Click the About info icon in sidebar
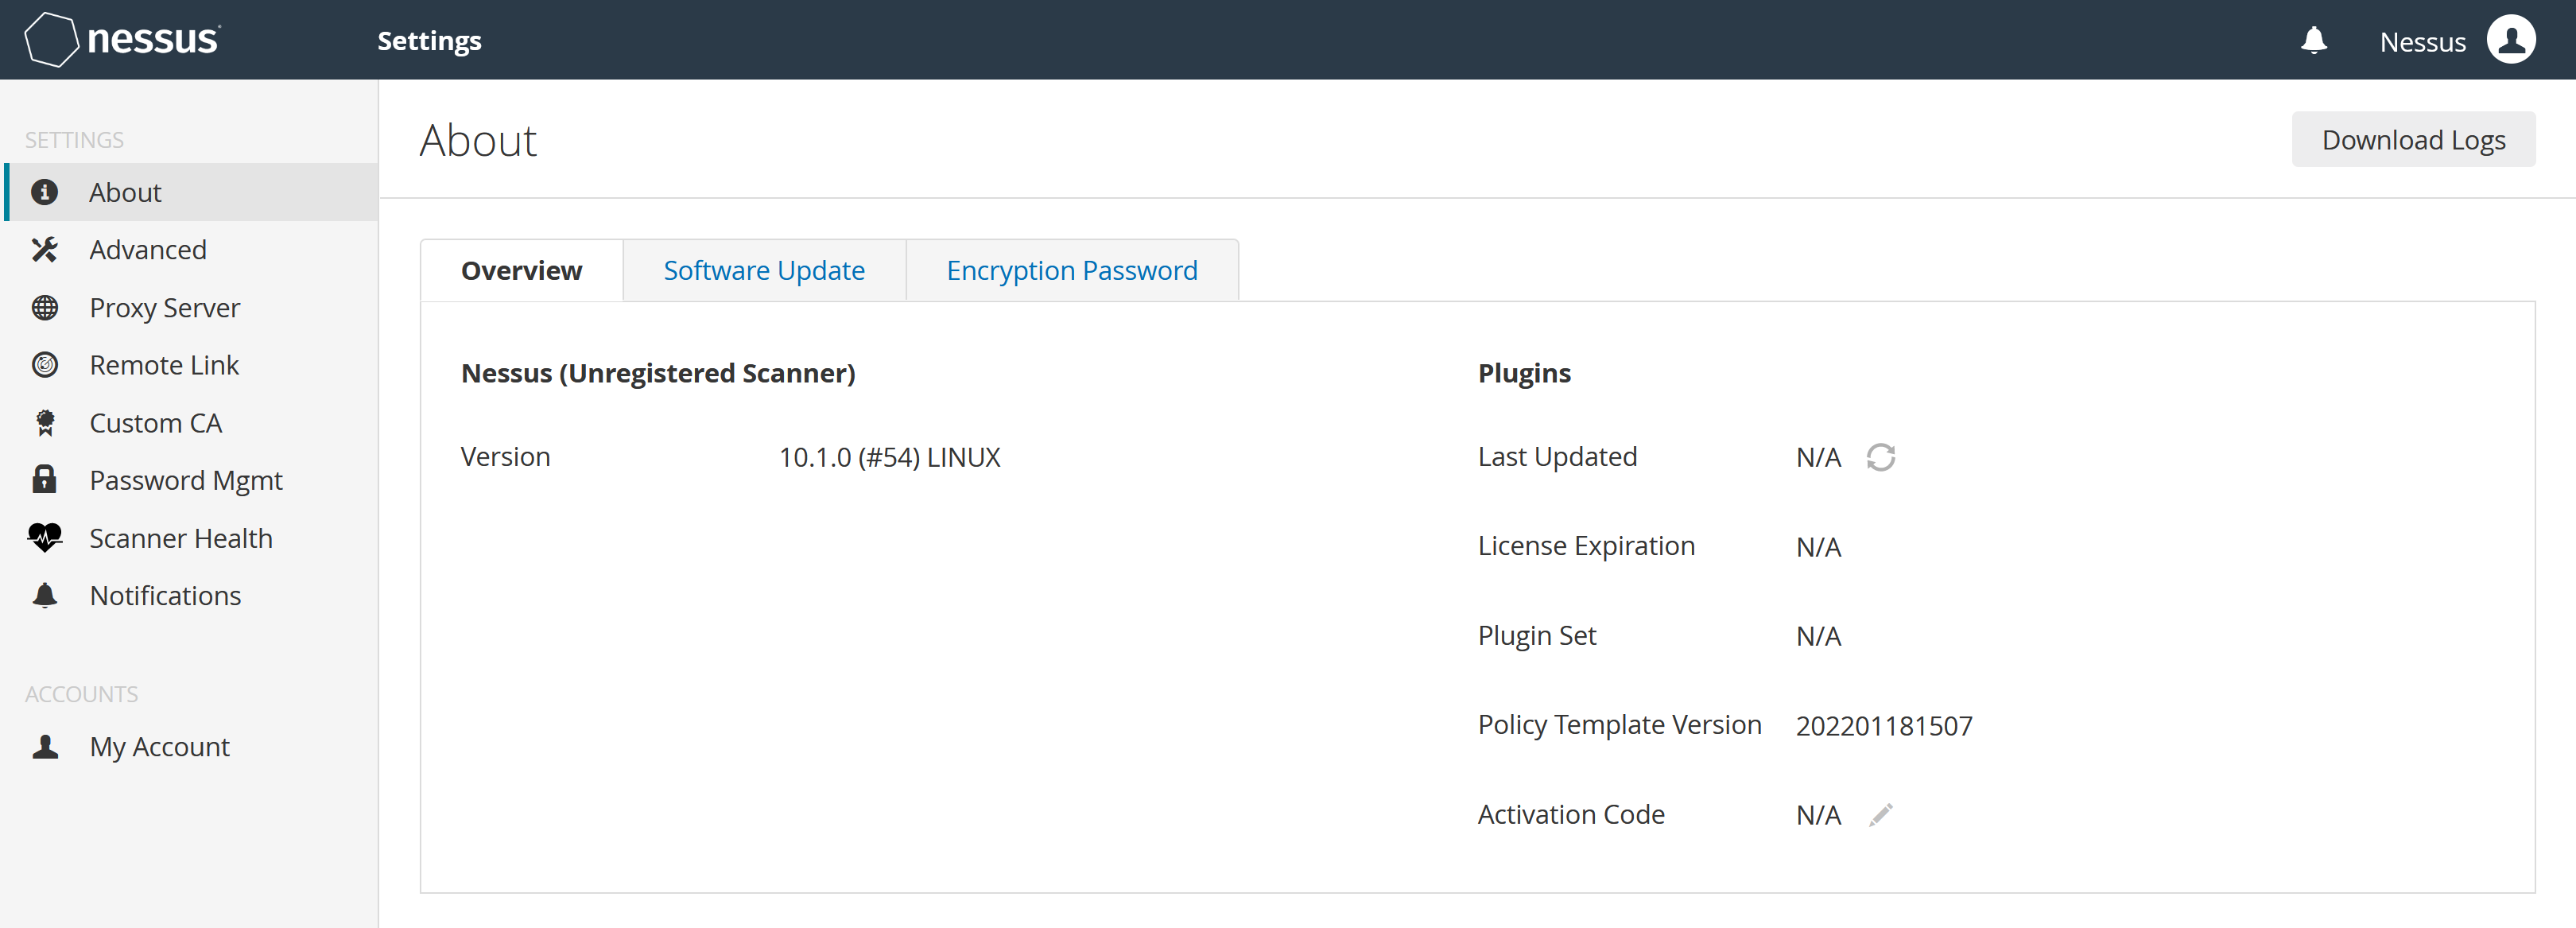This screenshot has height=928, width=2576. tap(44, 192)
